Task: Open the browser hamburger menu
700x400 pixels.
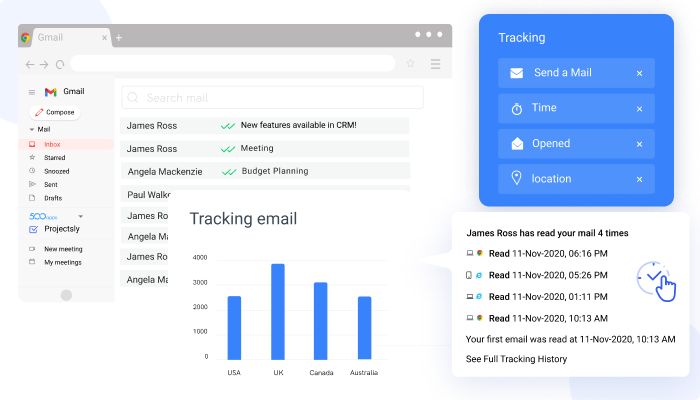Action: (435, 64)
